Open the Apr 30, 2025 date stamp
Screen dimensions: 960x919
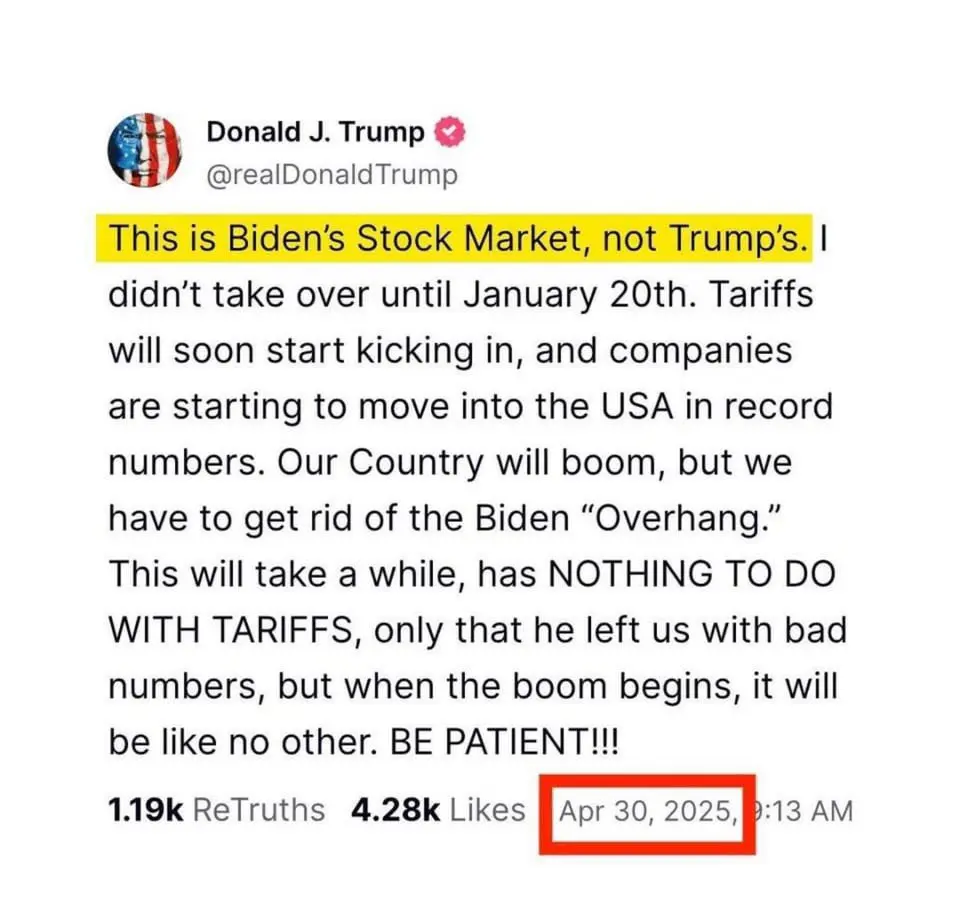pos(648,811)
